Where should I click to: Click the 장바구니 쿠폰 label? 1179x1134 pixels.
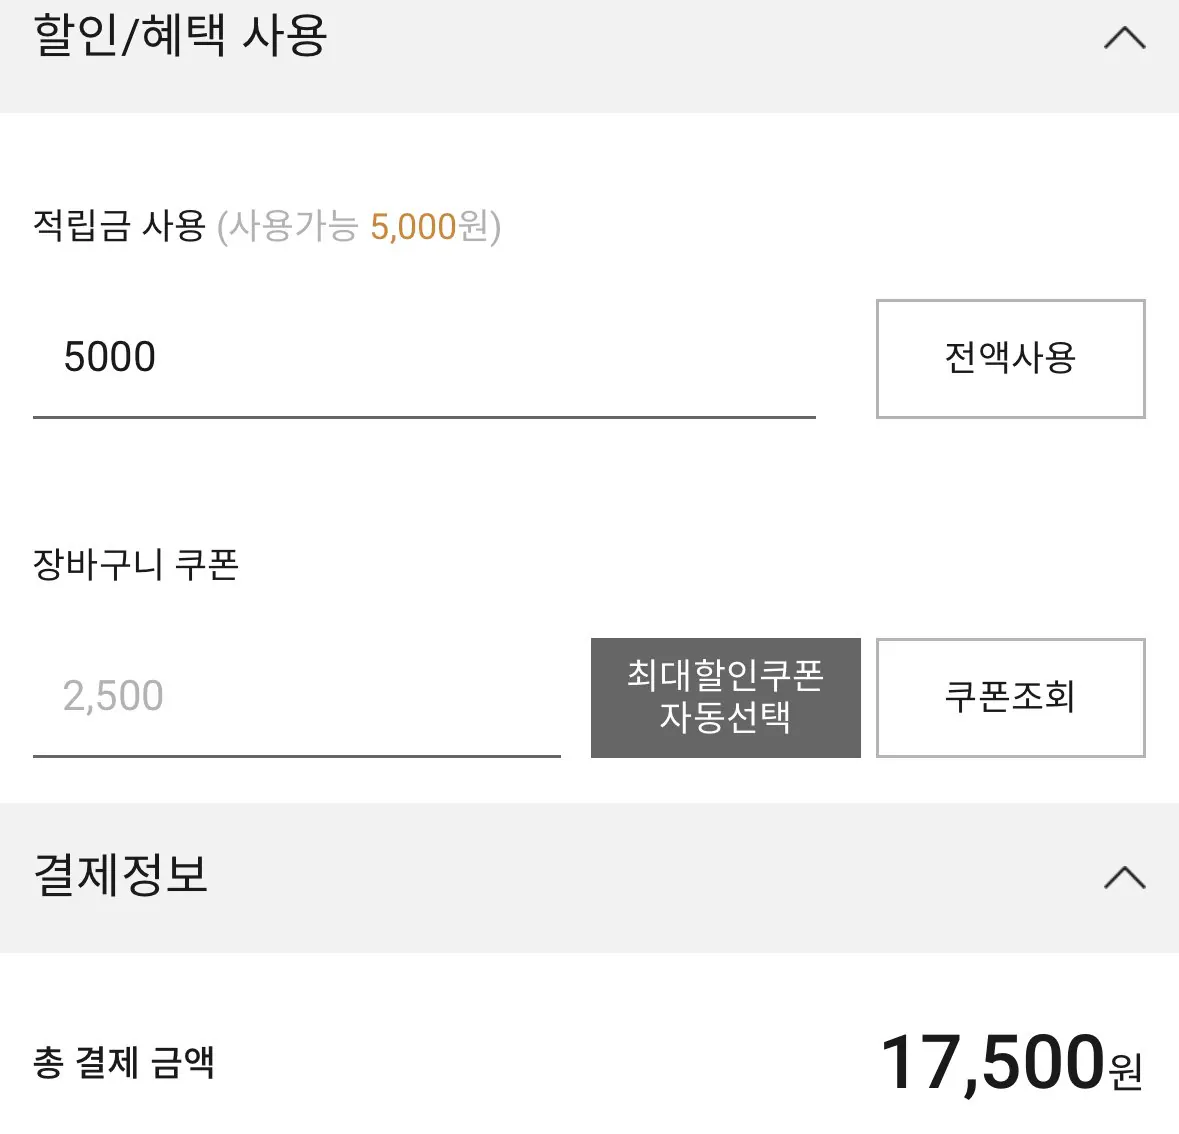point(136,565)
